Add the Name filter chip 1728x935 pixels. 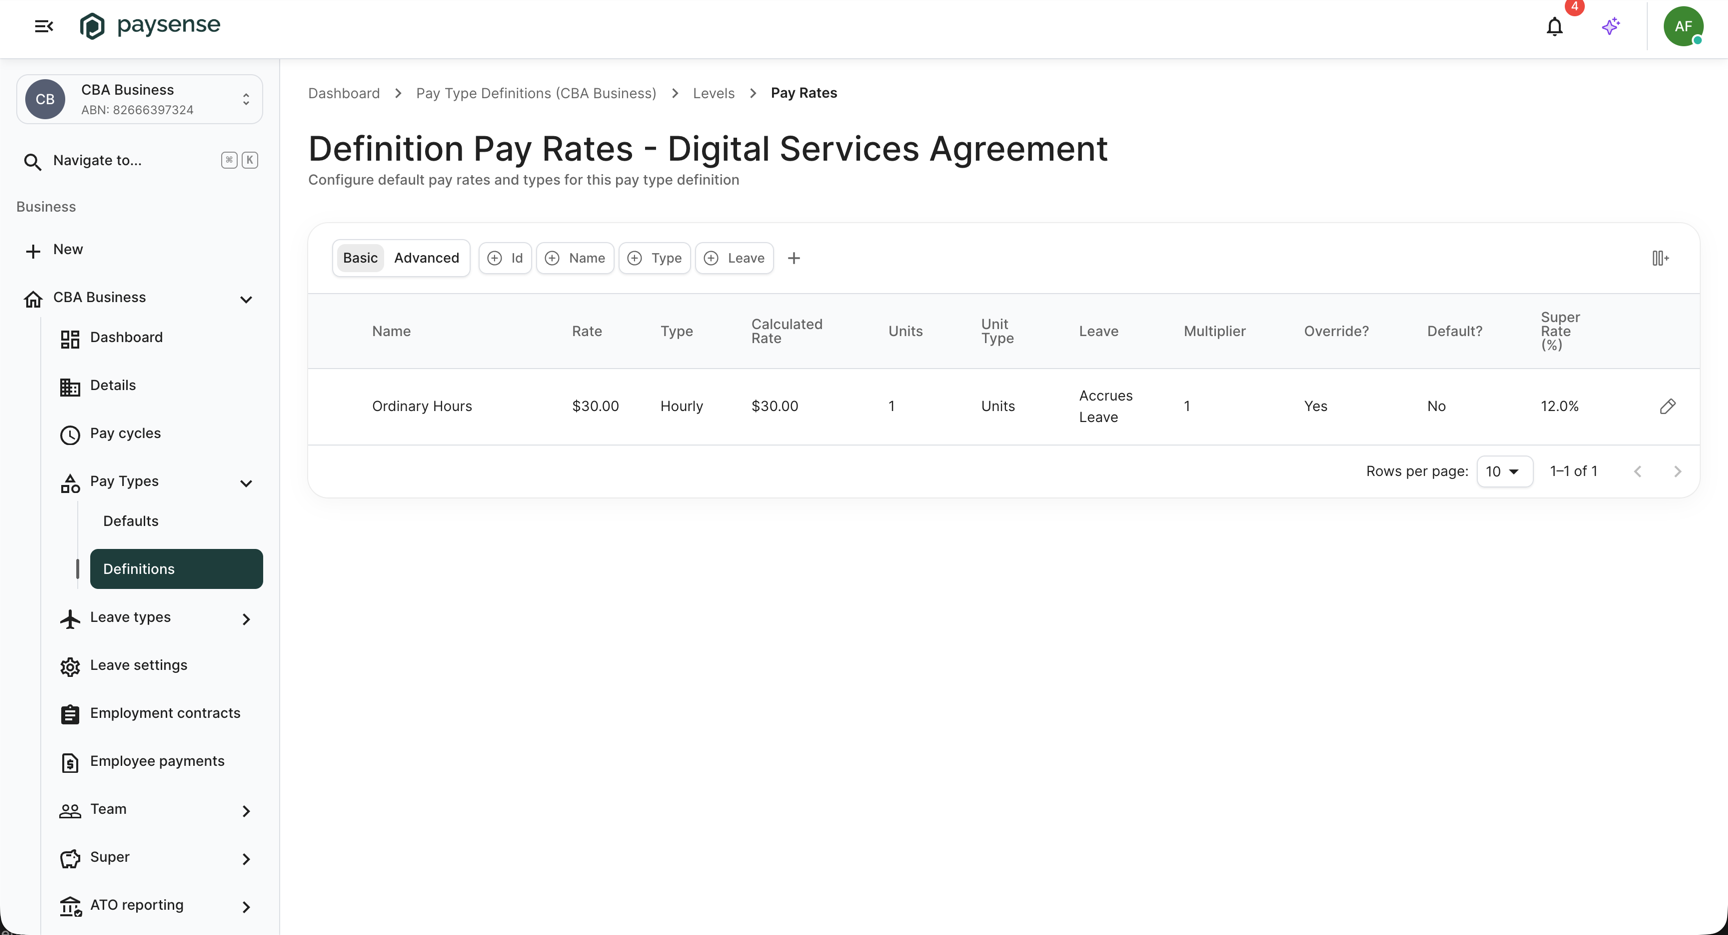coord(575,258)
